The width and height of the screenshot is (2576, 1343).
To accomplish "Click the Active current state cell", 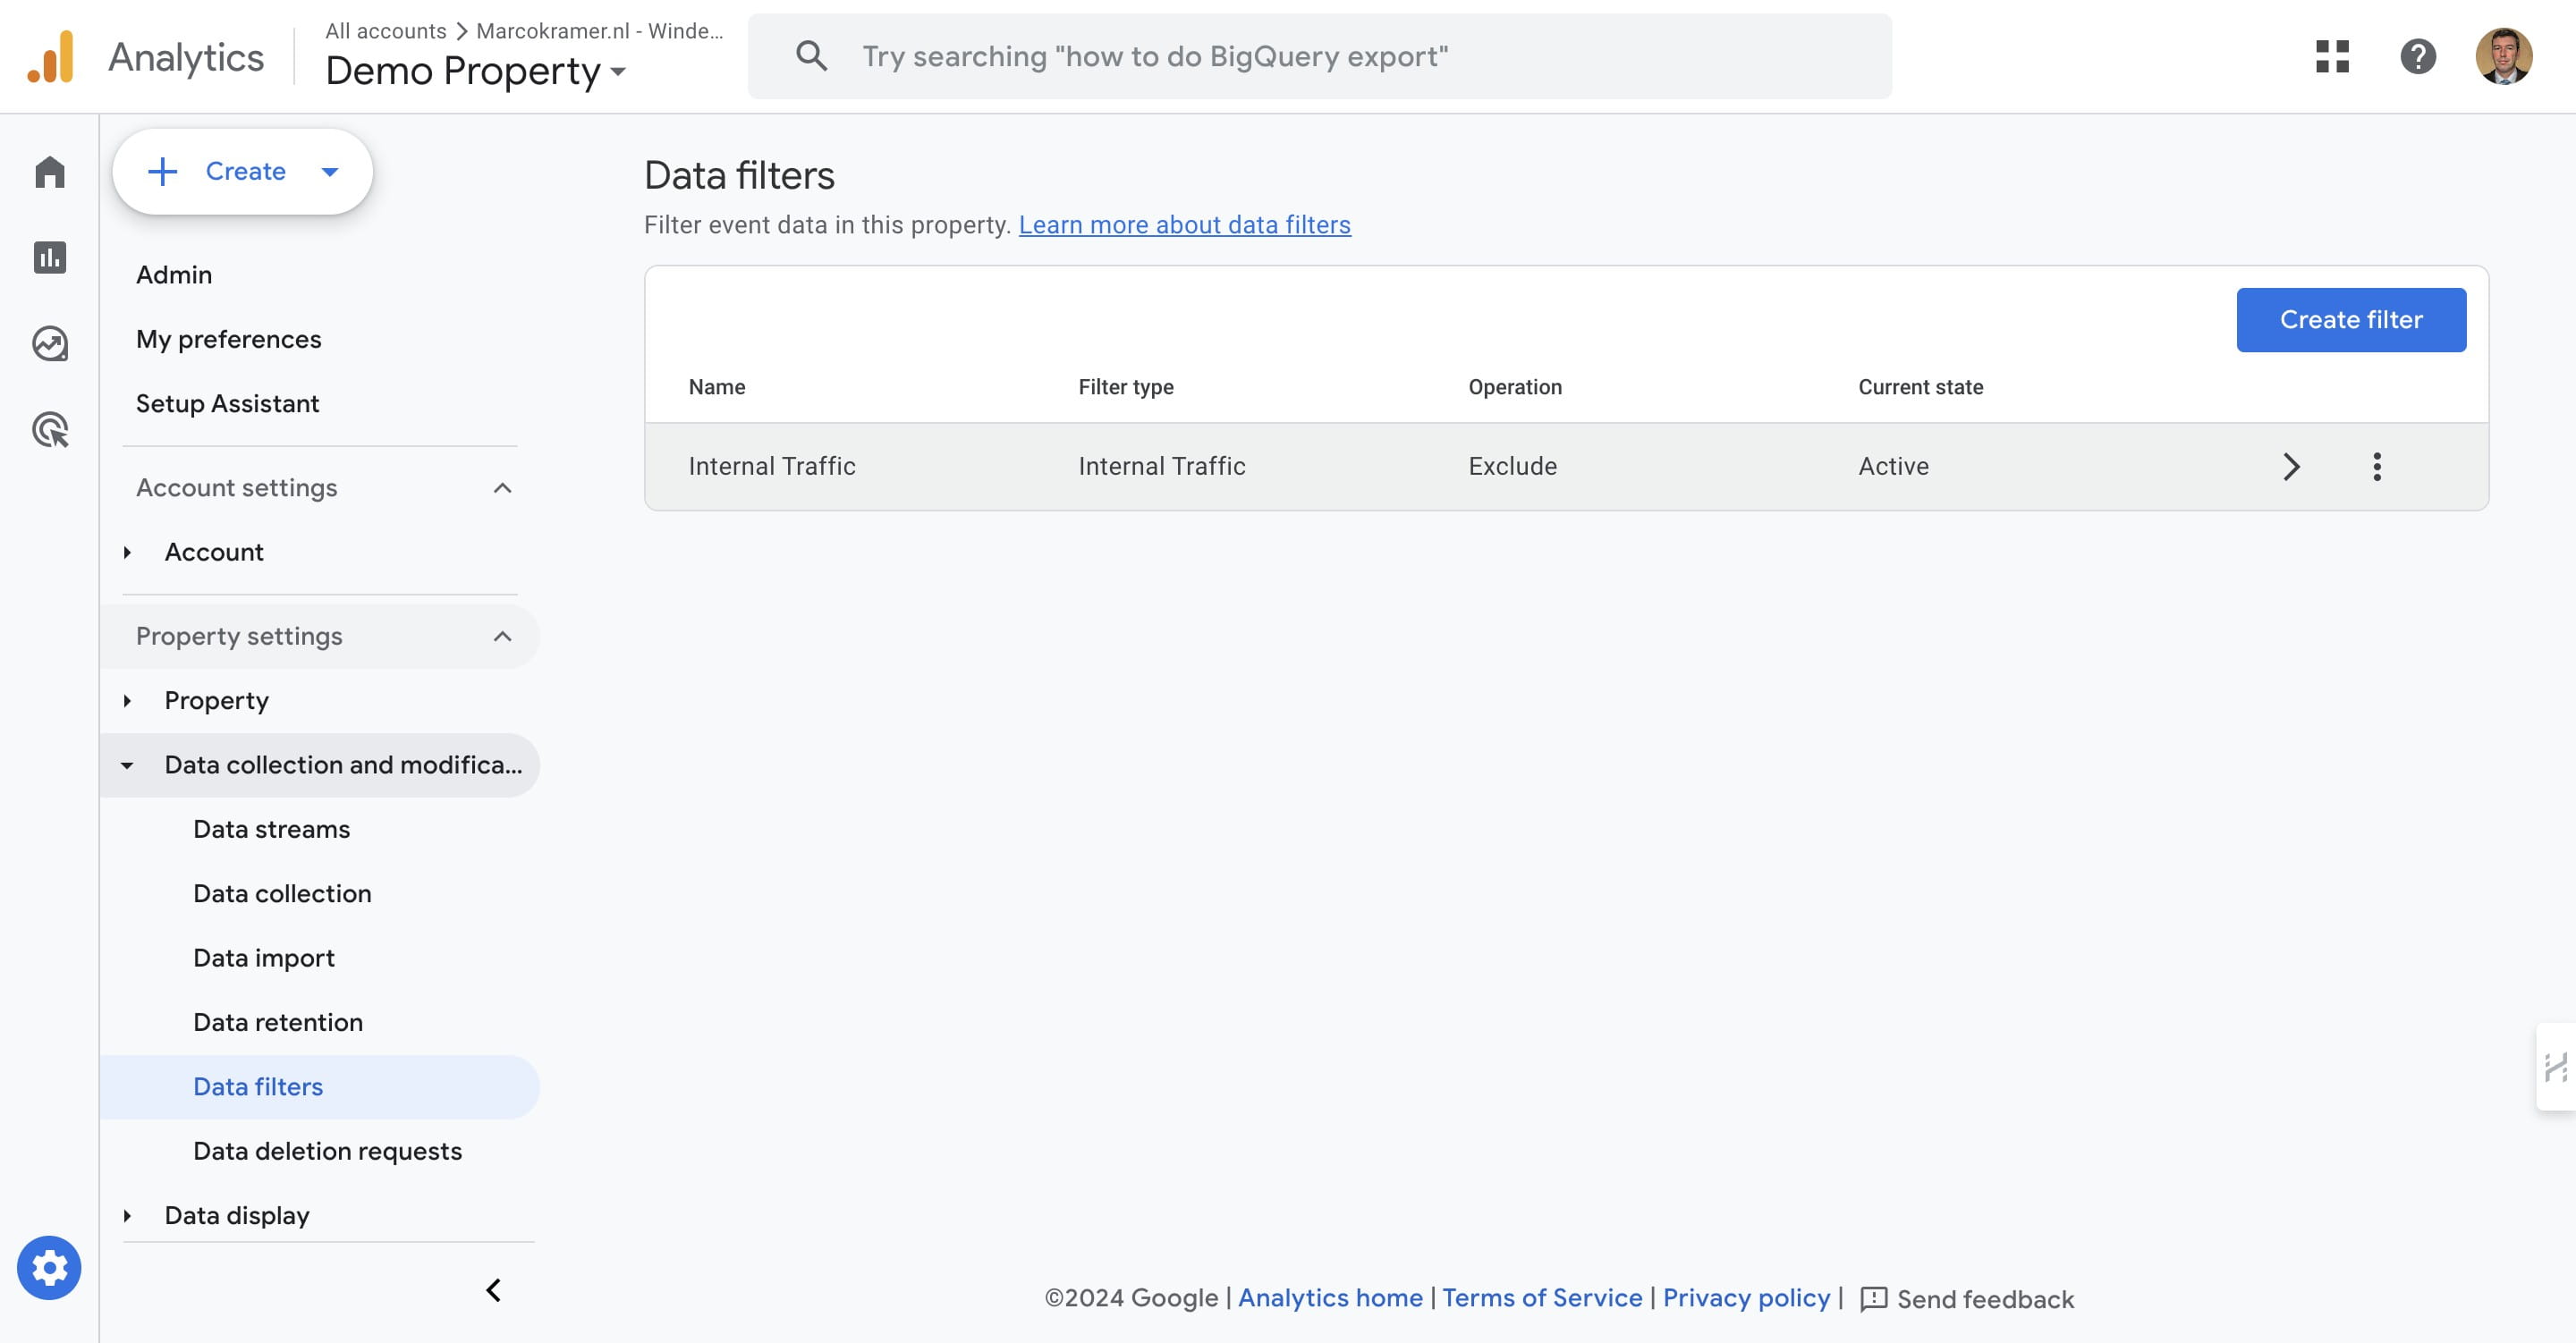I will coord(1893,466).
